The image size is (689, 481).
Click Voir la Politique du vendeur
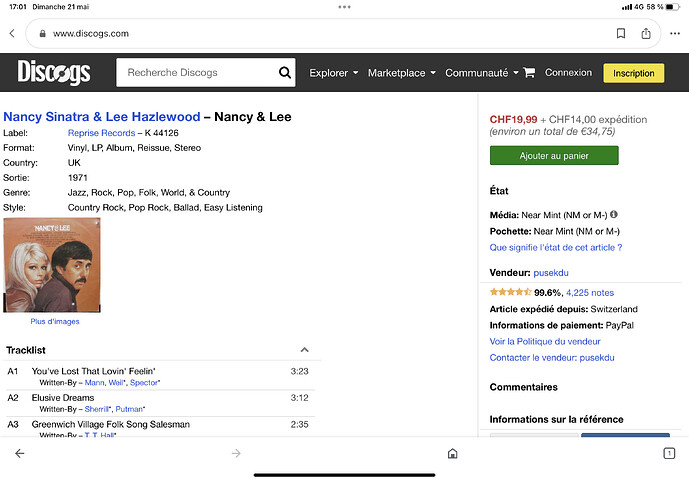click(545, 341)
